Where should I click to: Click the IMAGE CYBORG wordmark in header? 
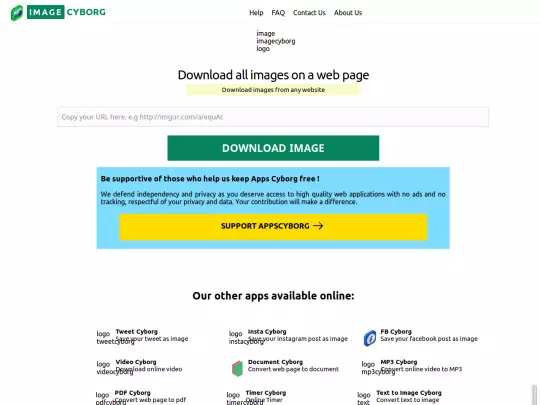(66, 12)
